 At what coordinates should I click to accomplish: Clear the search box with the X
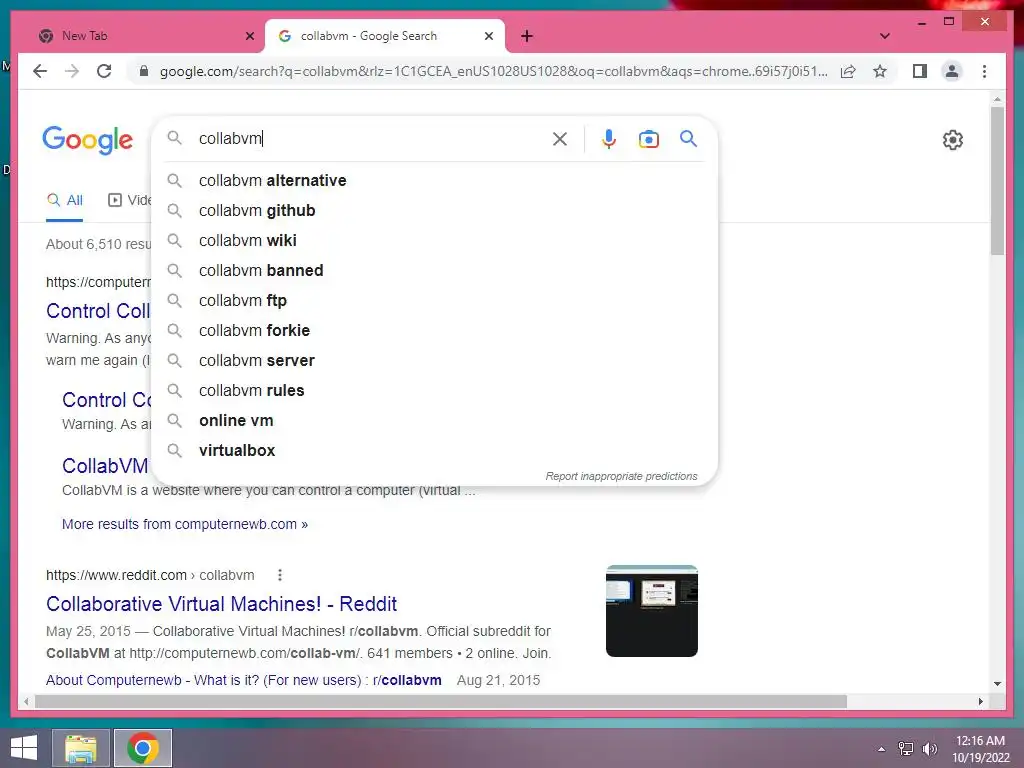click(560, 138)
